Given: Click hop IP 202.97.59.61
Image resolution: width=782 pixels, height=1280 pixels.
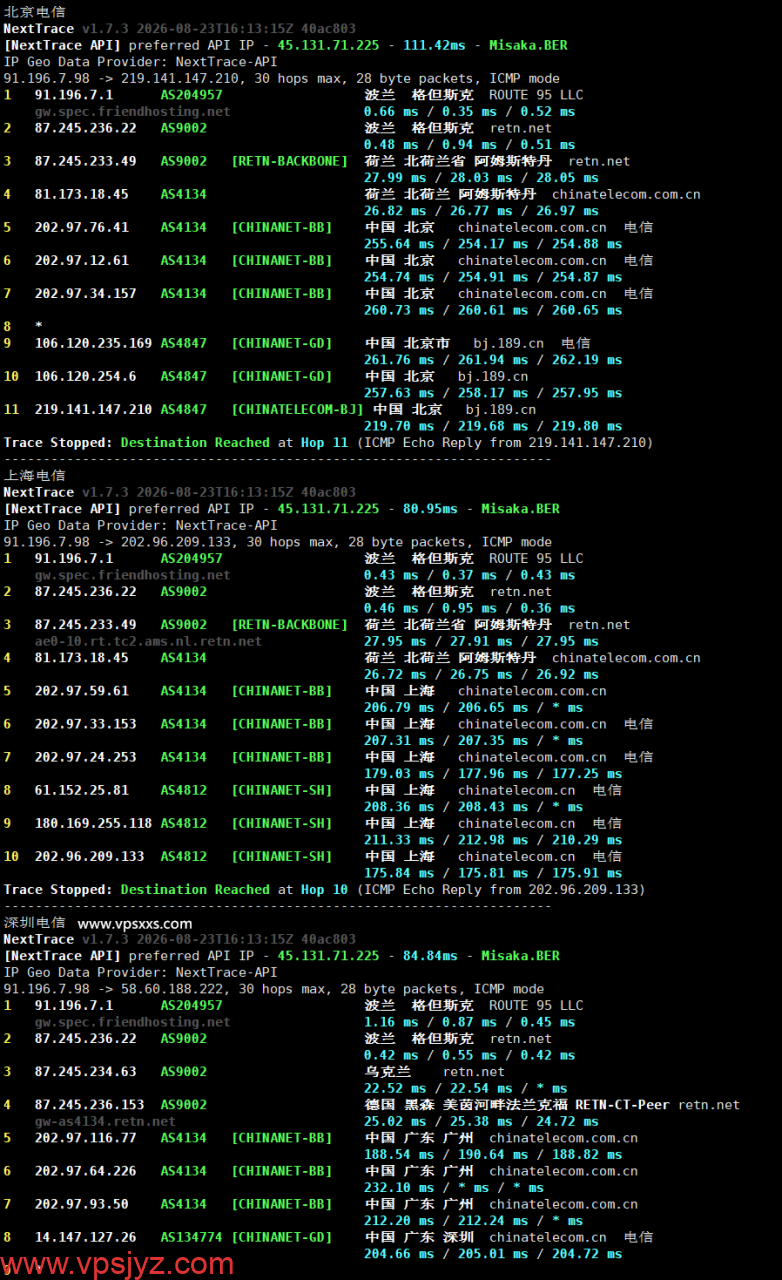Looking at the screenshot, I should pyautogui.click(x=82, y=691).
